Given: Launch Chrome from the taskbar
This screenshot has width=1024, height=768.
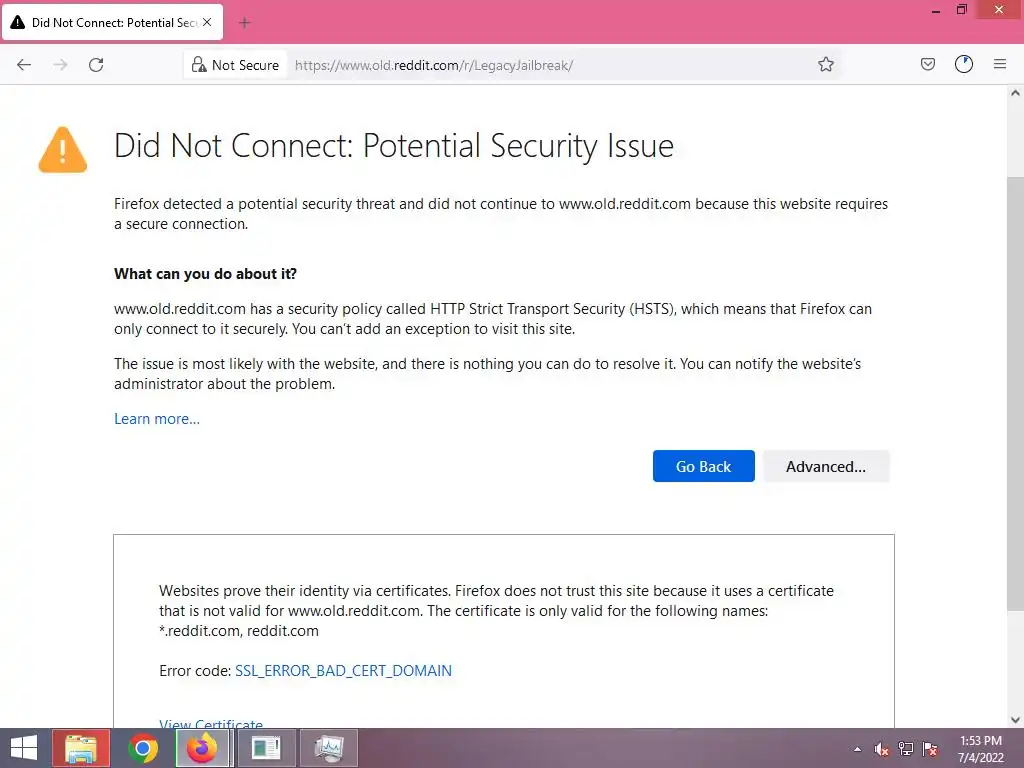Looking at the screenshot, I should 142,748.
